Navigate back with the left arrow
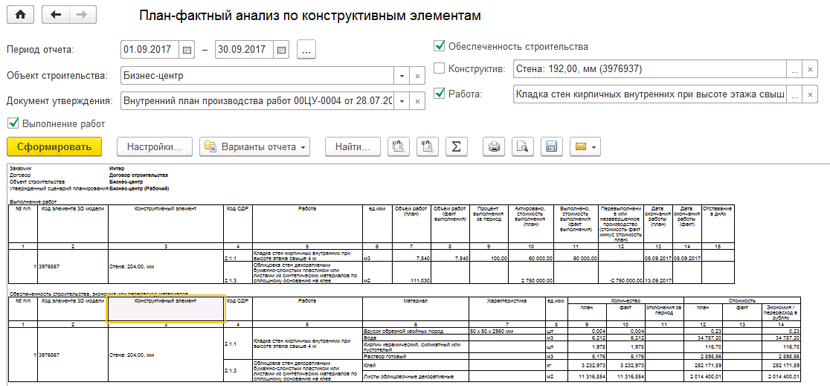Image resolution: width=830 pixels, height=386 pixels. tap(56, 15)
